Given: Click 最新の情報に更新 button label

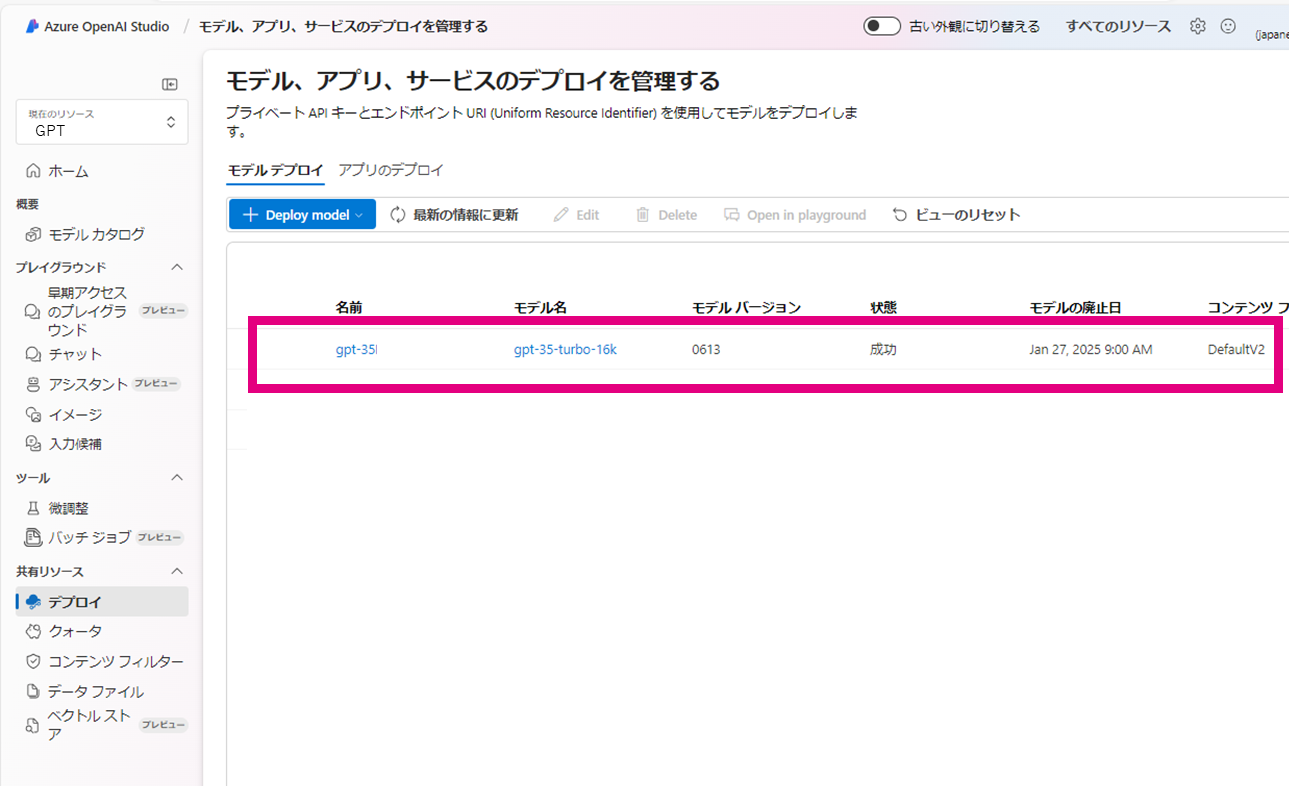Looking at the screenshot, I should 466,215.
